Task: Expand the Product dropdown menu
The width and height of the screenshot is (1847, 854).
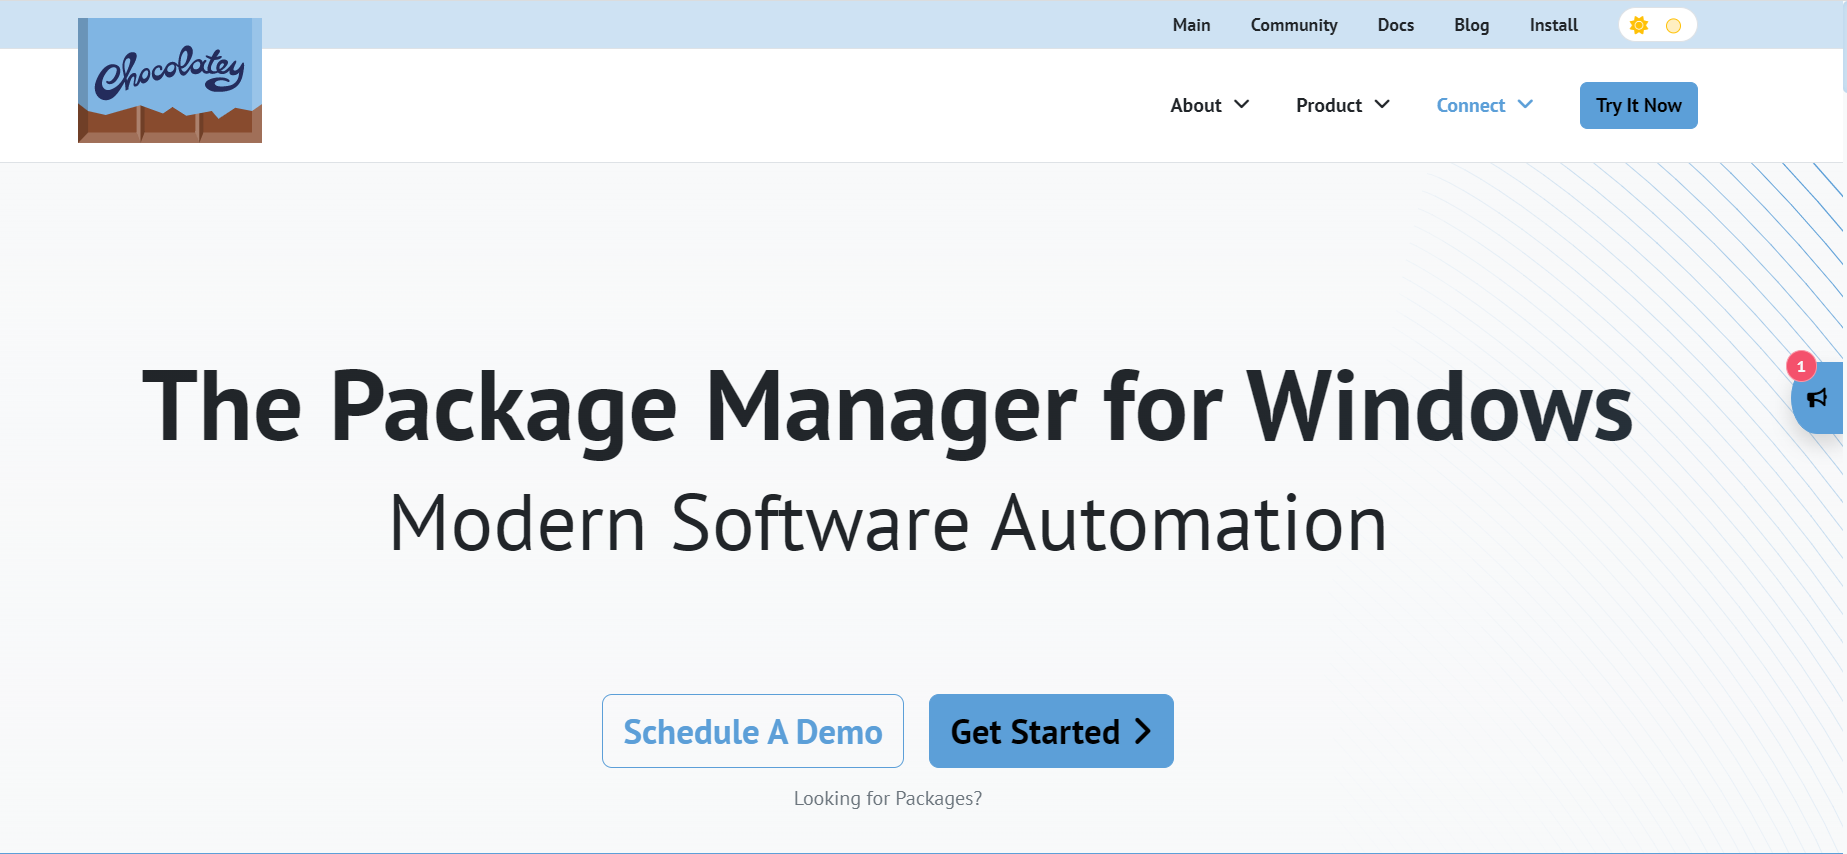Action: (x=1343, y=105)
